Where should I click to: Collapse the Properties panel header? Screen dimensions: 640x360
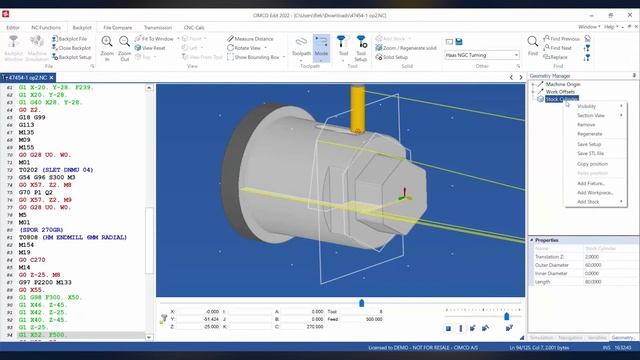tap(532, 240)
